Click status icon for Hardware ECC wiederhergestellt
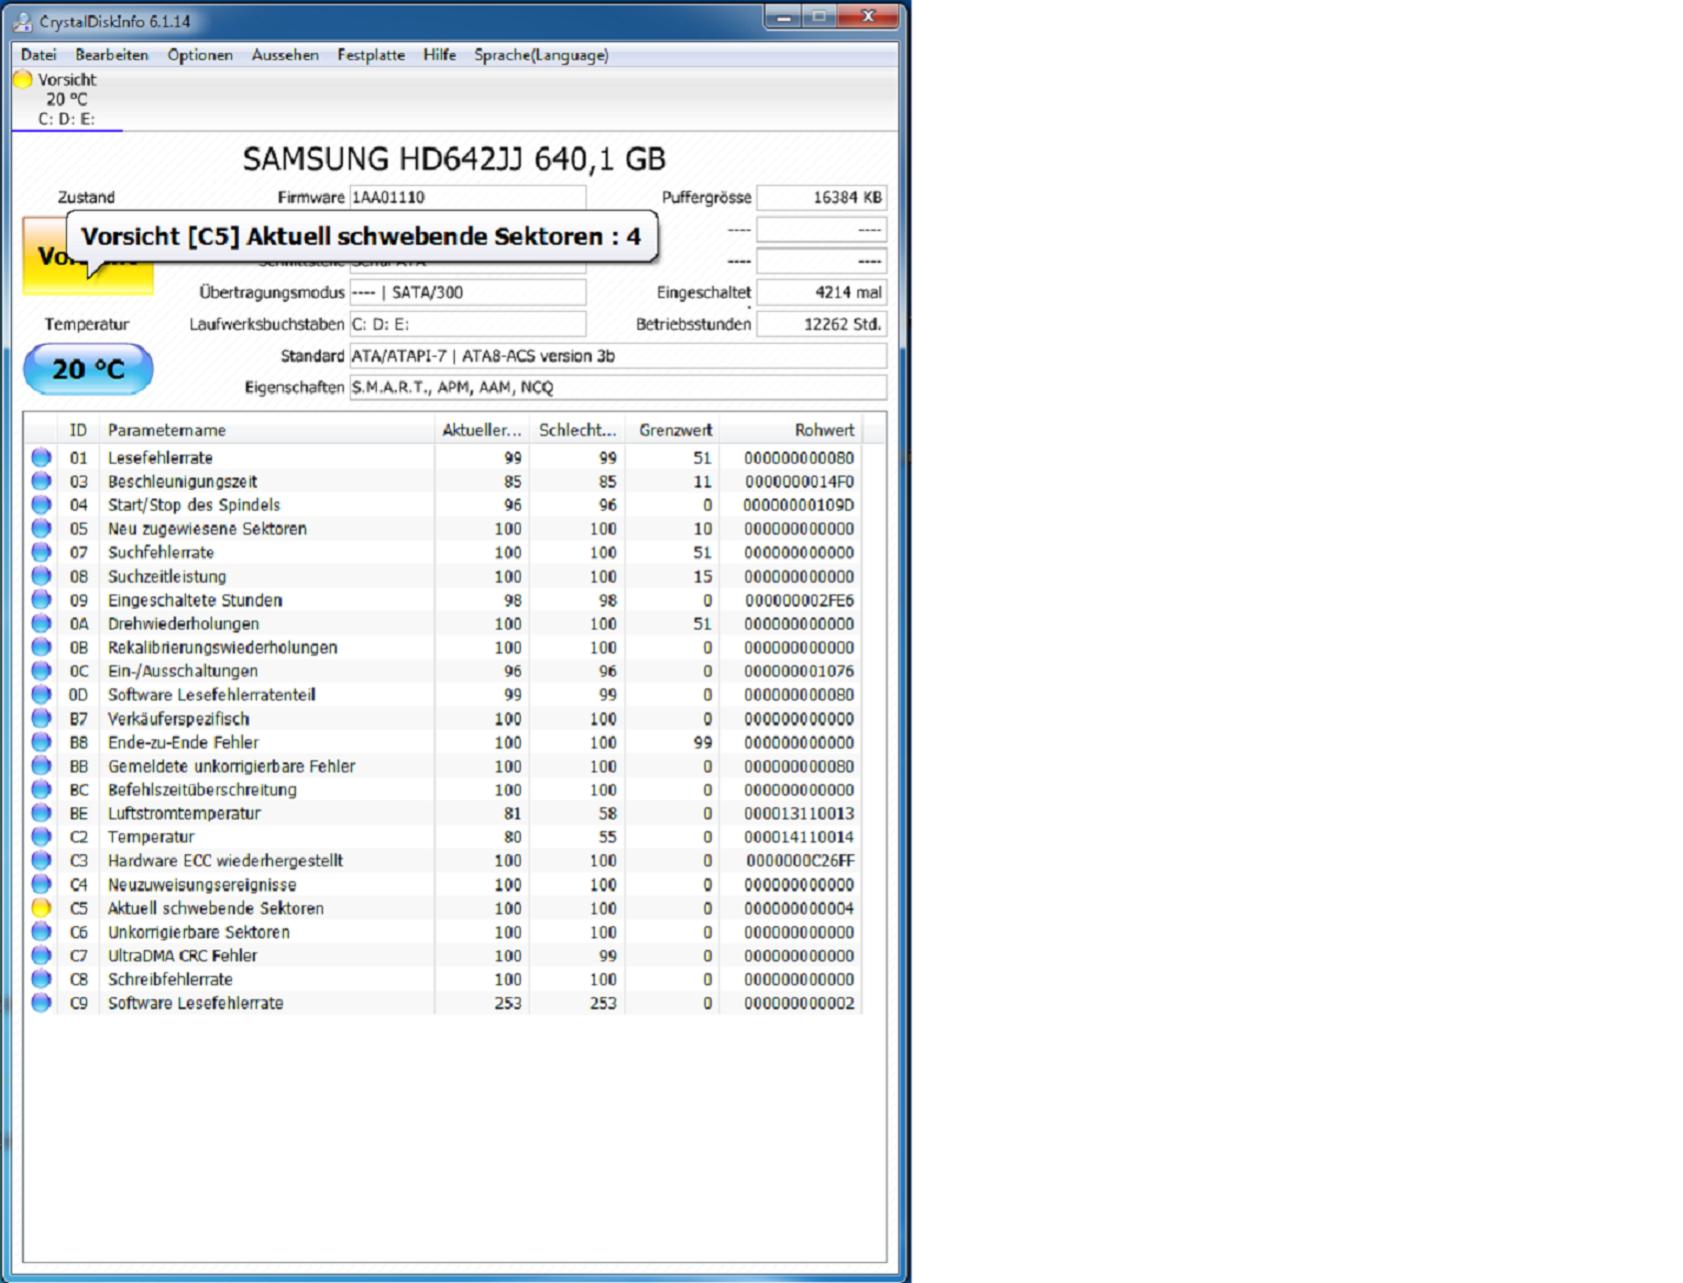This screenshot has height=1283, width=1683. pos(41,860)
